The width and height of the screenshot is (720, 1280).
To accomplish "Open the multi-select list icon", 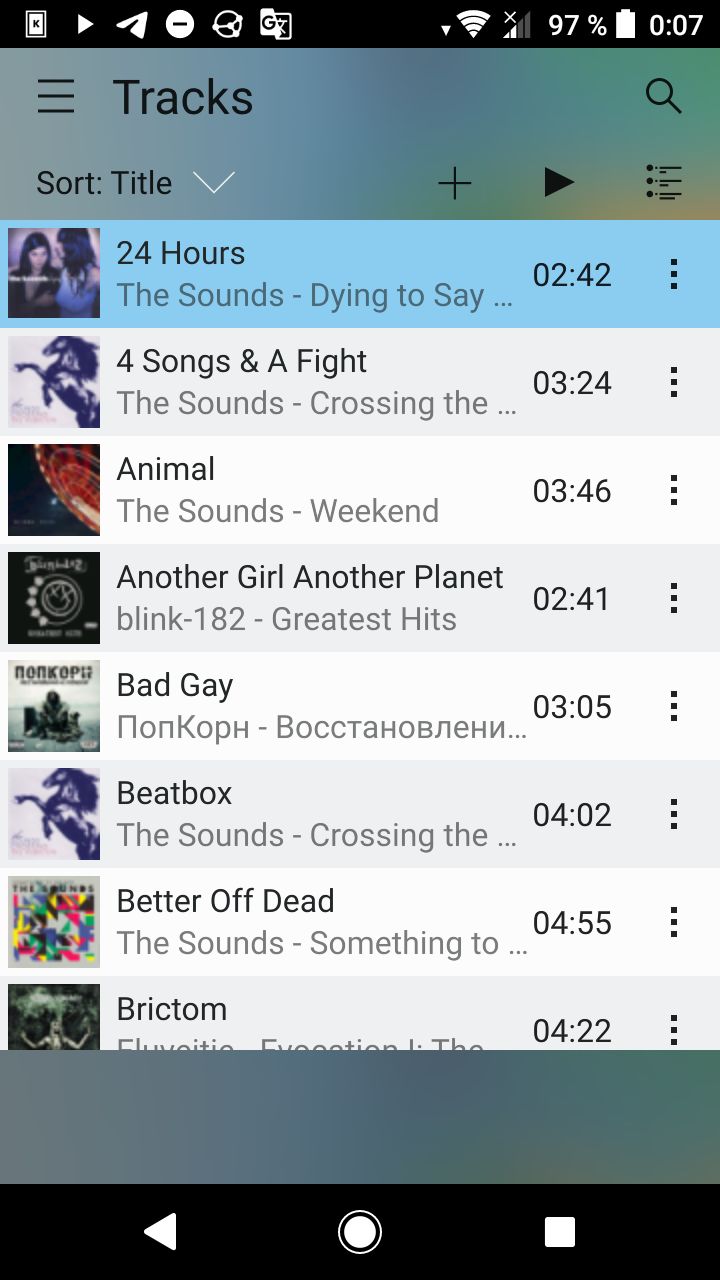I will [x=663, y=182].
